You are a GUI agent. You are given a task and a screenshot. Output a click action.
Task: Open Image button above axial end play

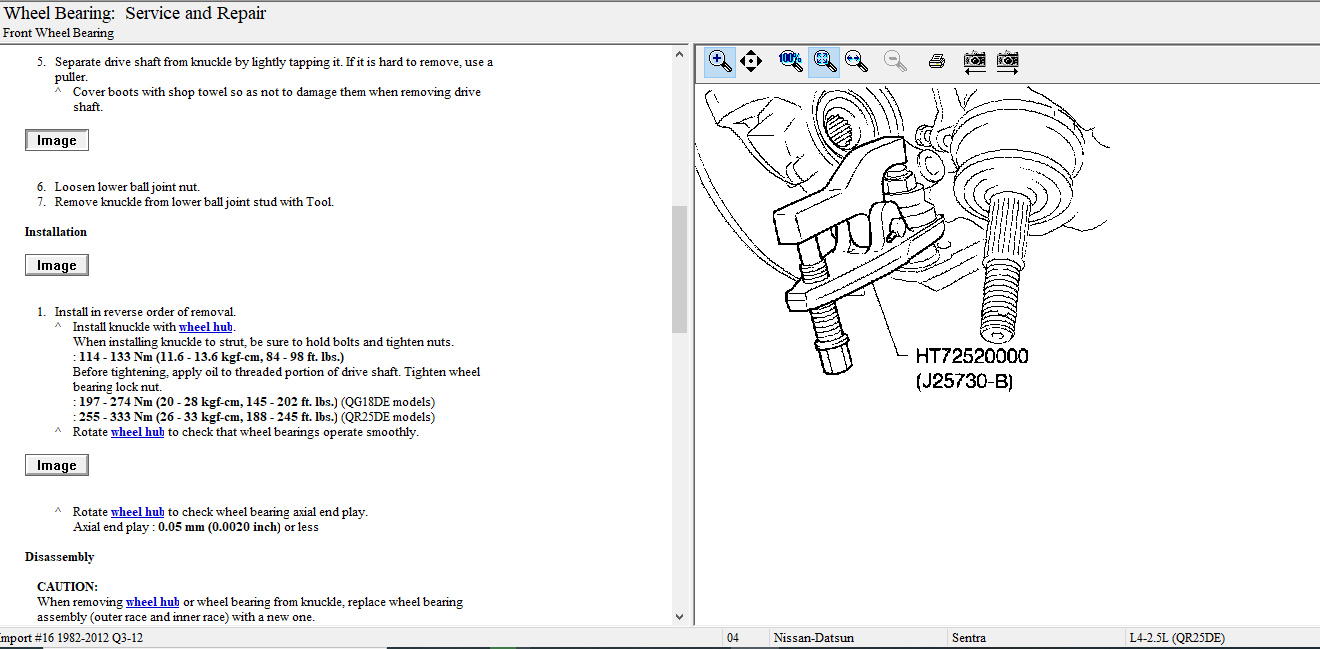click(x=57, y=466)
